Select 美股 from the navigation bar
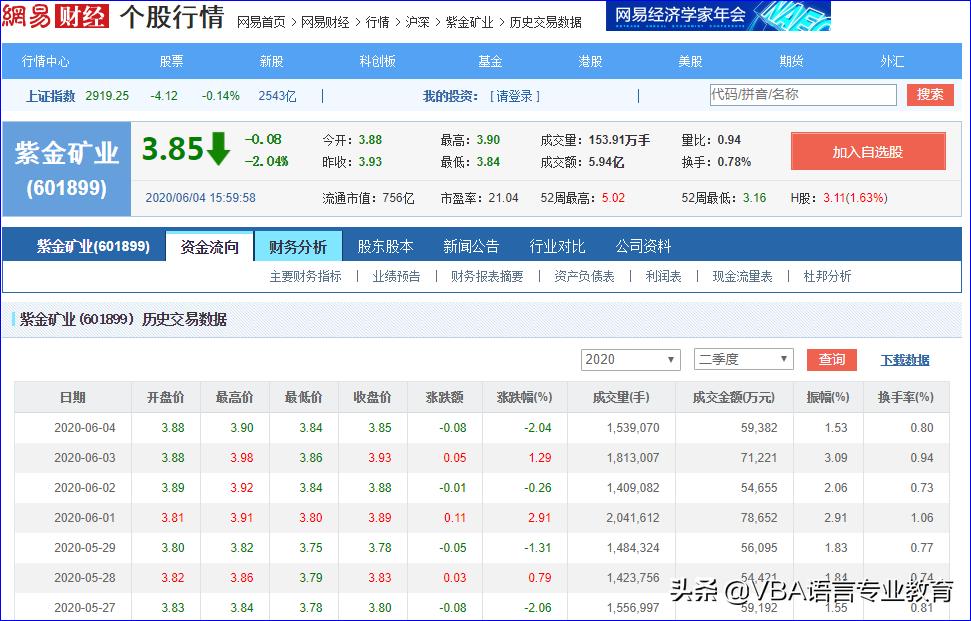This screenshot has height=621, width=971. coord(688,60)
